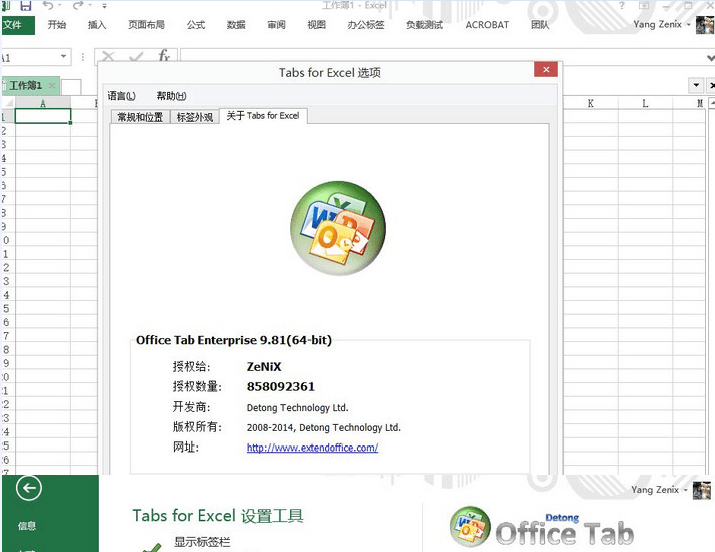The width and height of the screenshot is (715, 552).
Task: Click the Redo arrow icon
Action: [x=77, y=6]
